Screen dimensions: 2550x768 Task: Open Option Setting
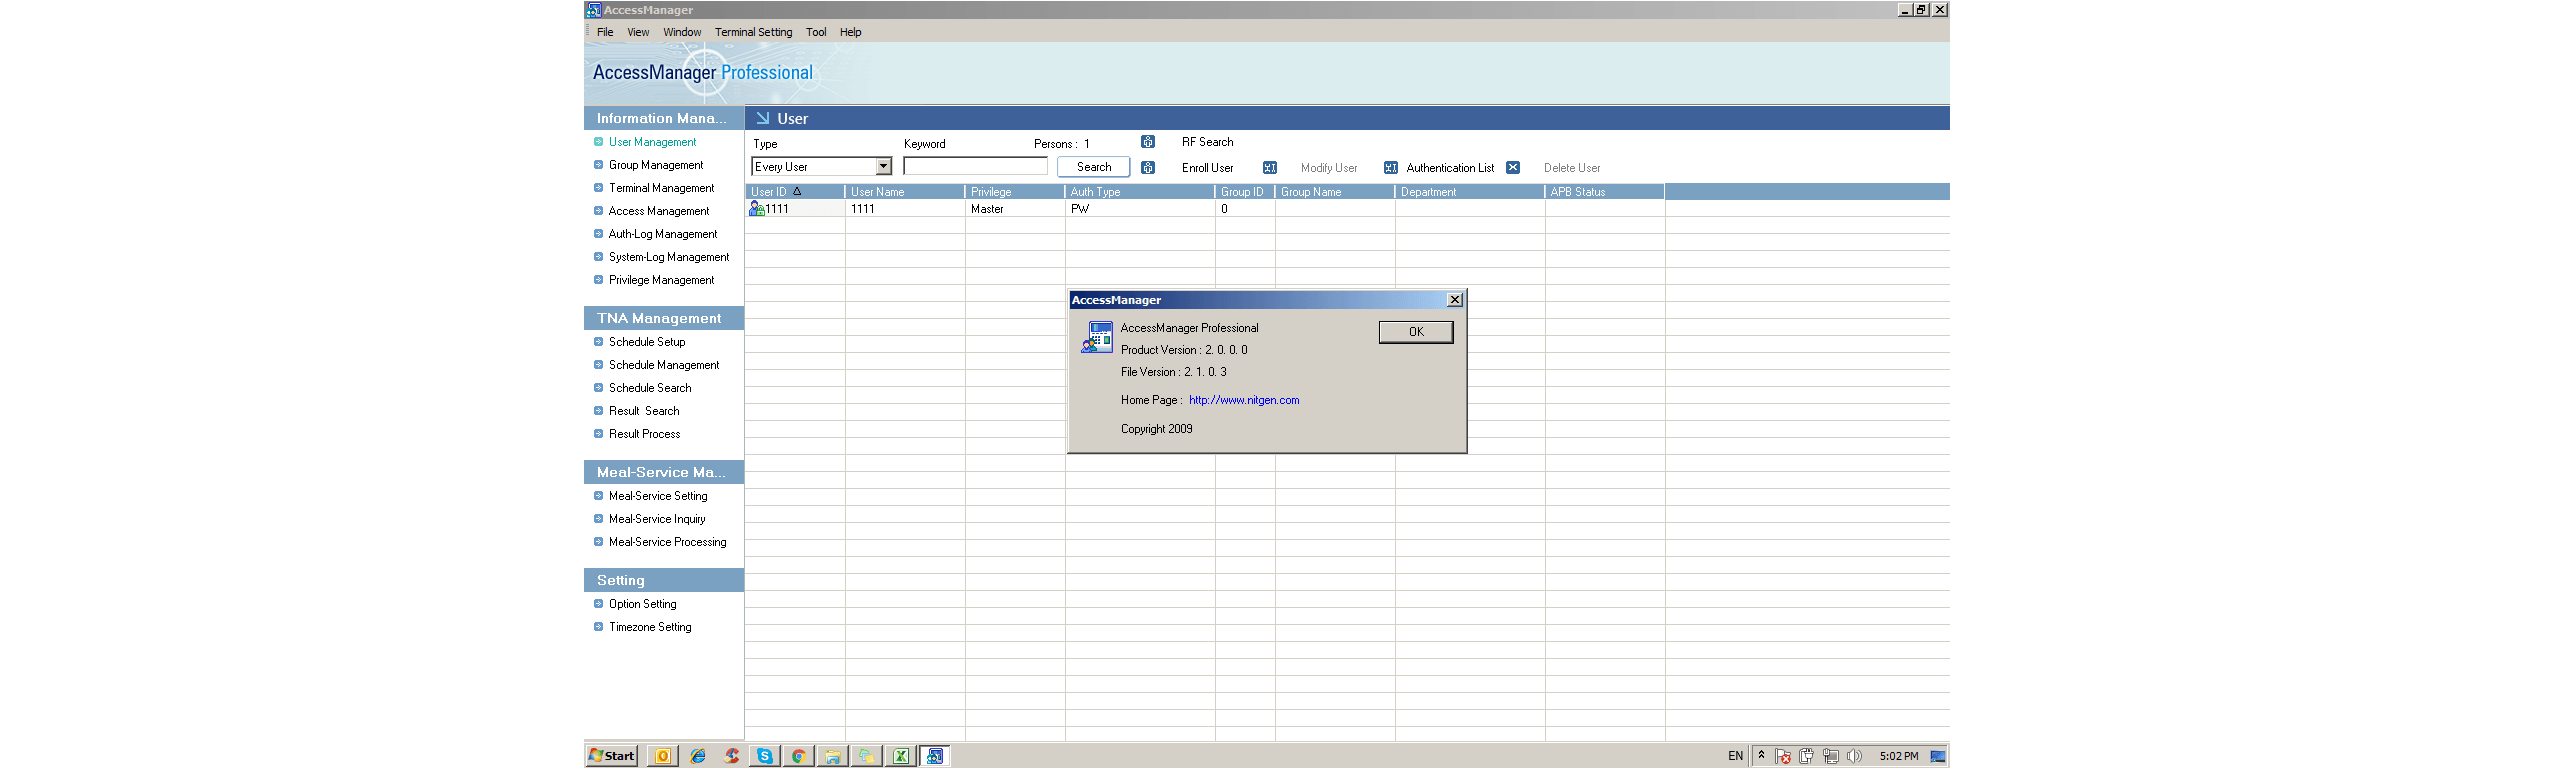click(x=642, y=604)
